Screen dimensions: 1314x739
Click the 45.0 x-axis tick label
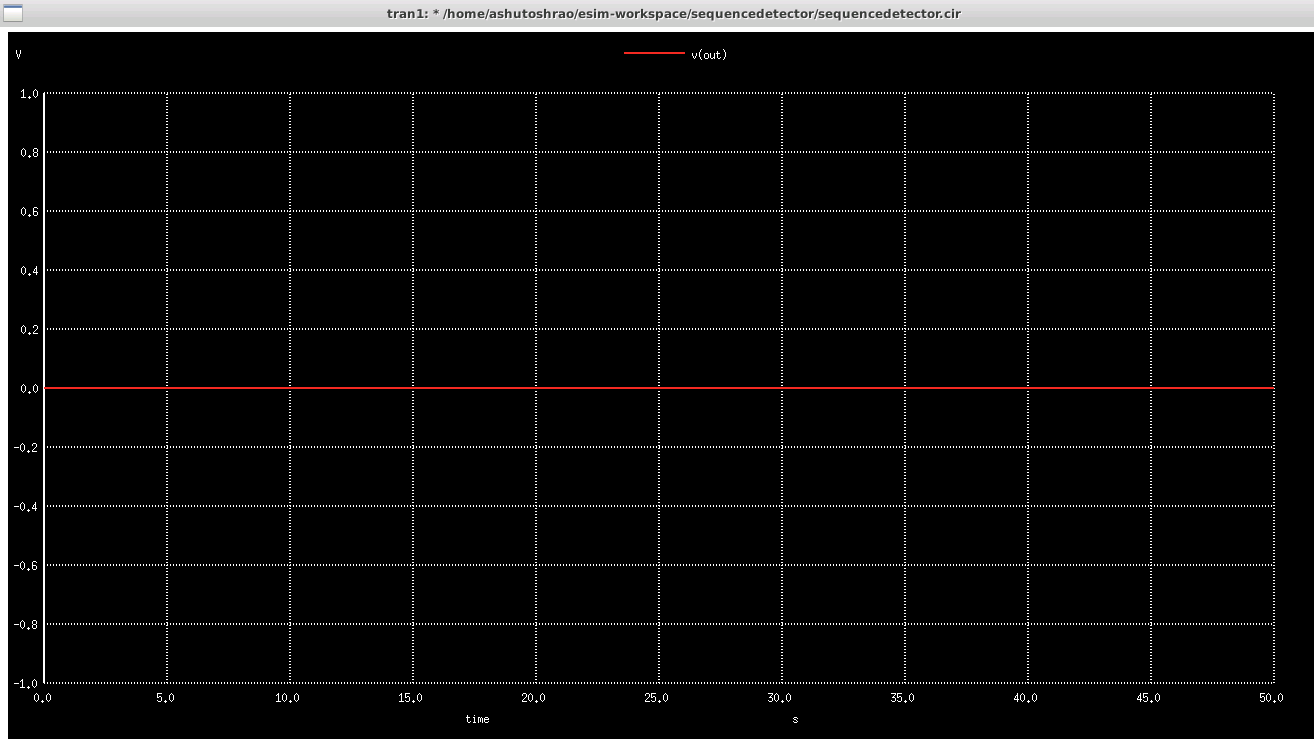[x=1150, y=699]
